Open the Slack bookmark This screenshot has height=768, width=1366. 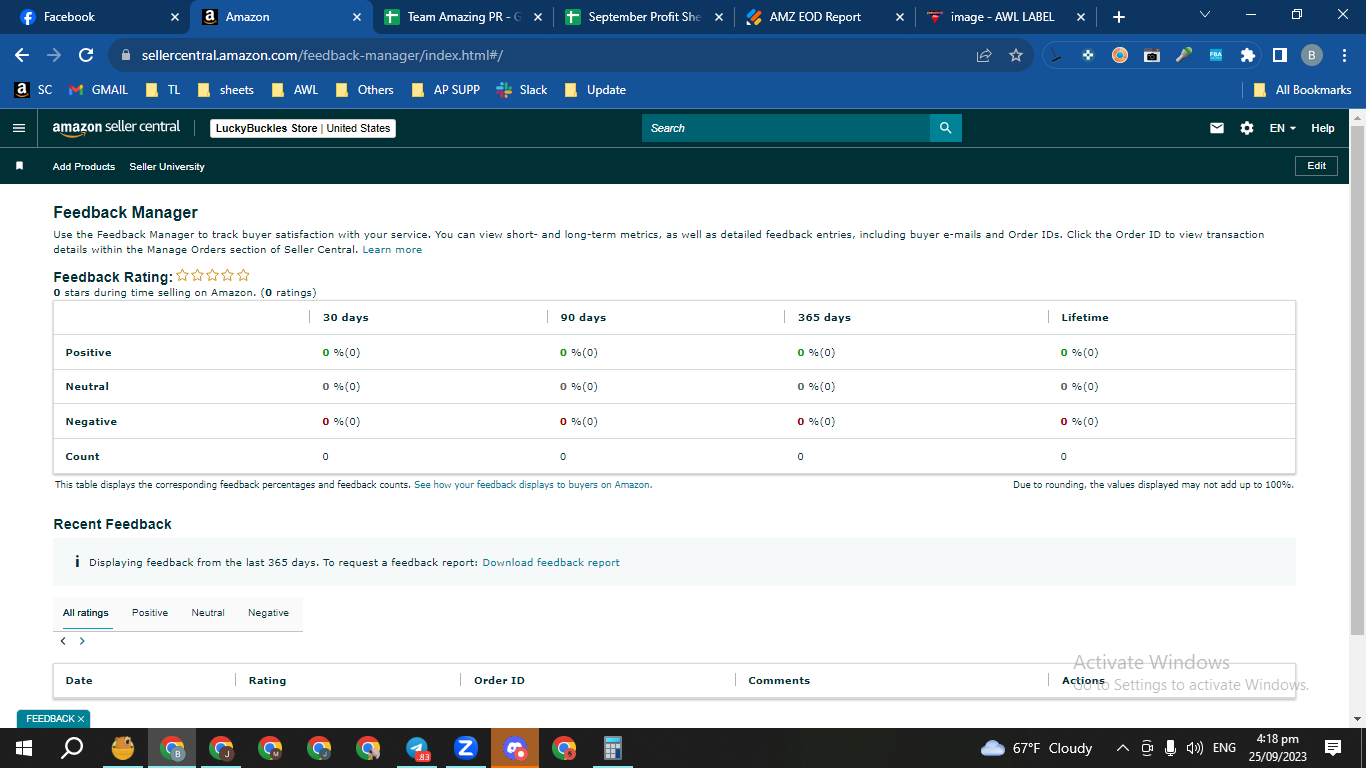pos(521,90)
